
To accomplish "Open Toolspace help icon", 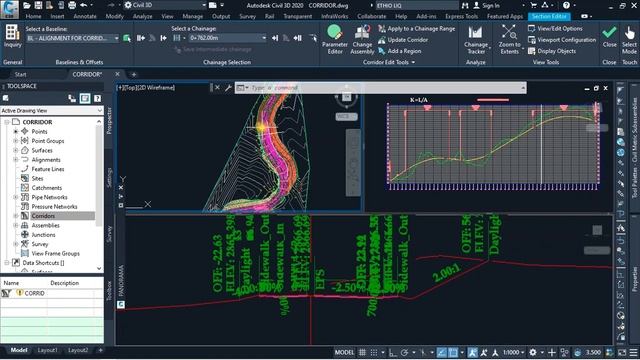I will click(97, 98).
